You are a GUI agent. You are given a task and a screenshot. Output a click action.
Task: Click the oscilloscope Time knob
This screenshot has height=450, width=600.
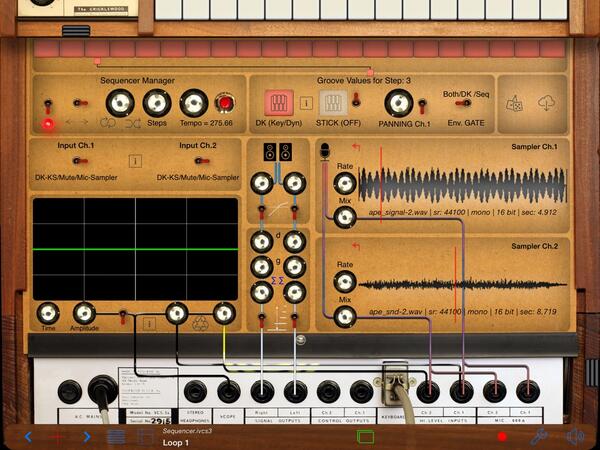point(48,313)
